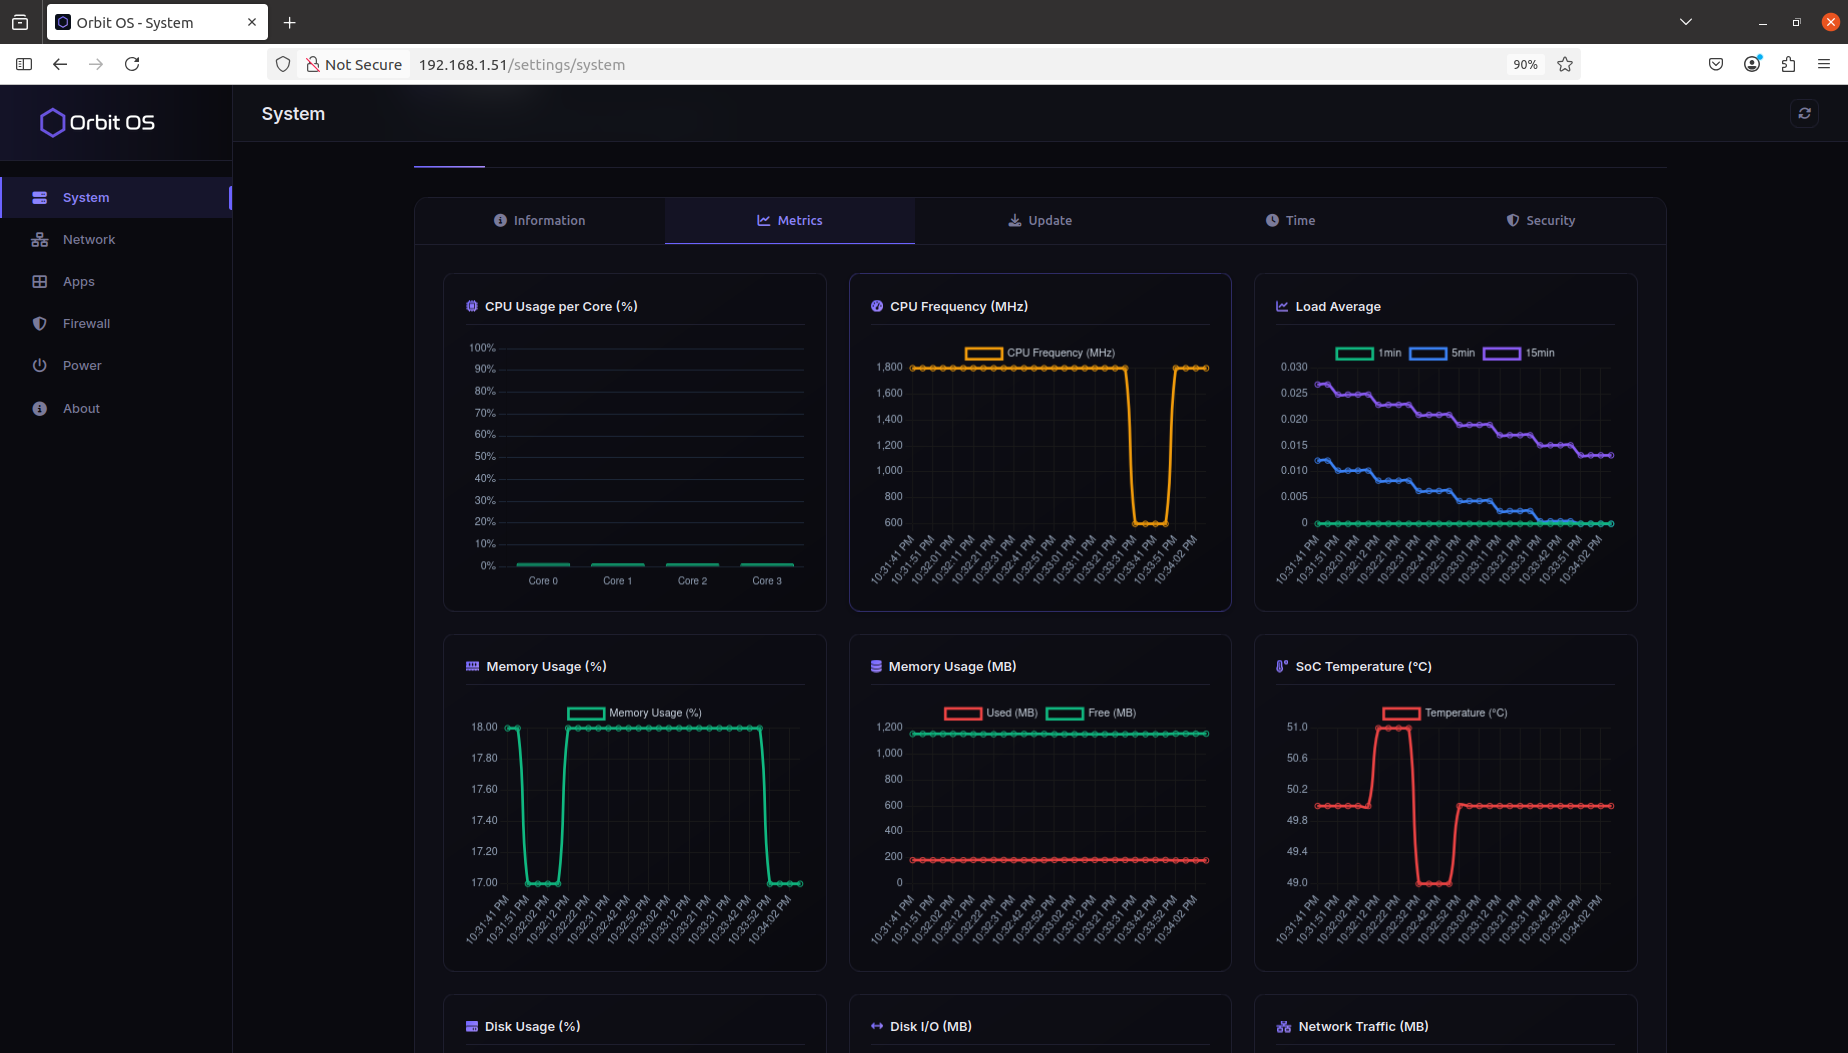This screenshot has height=1053, width=1848.
Task: Select Network in the sidebar
Action: [88, 239]
